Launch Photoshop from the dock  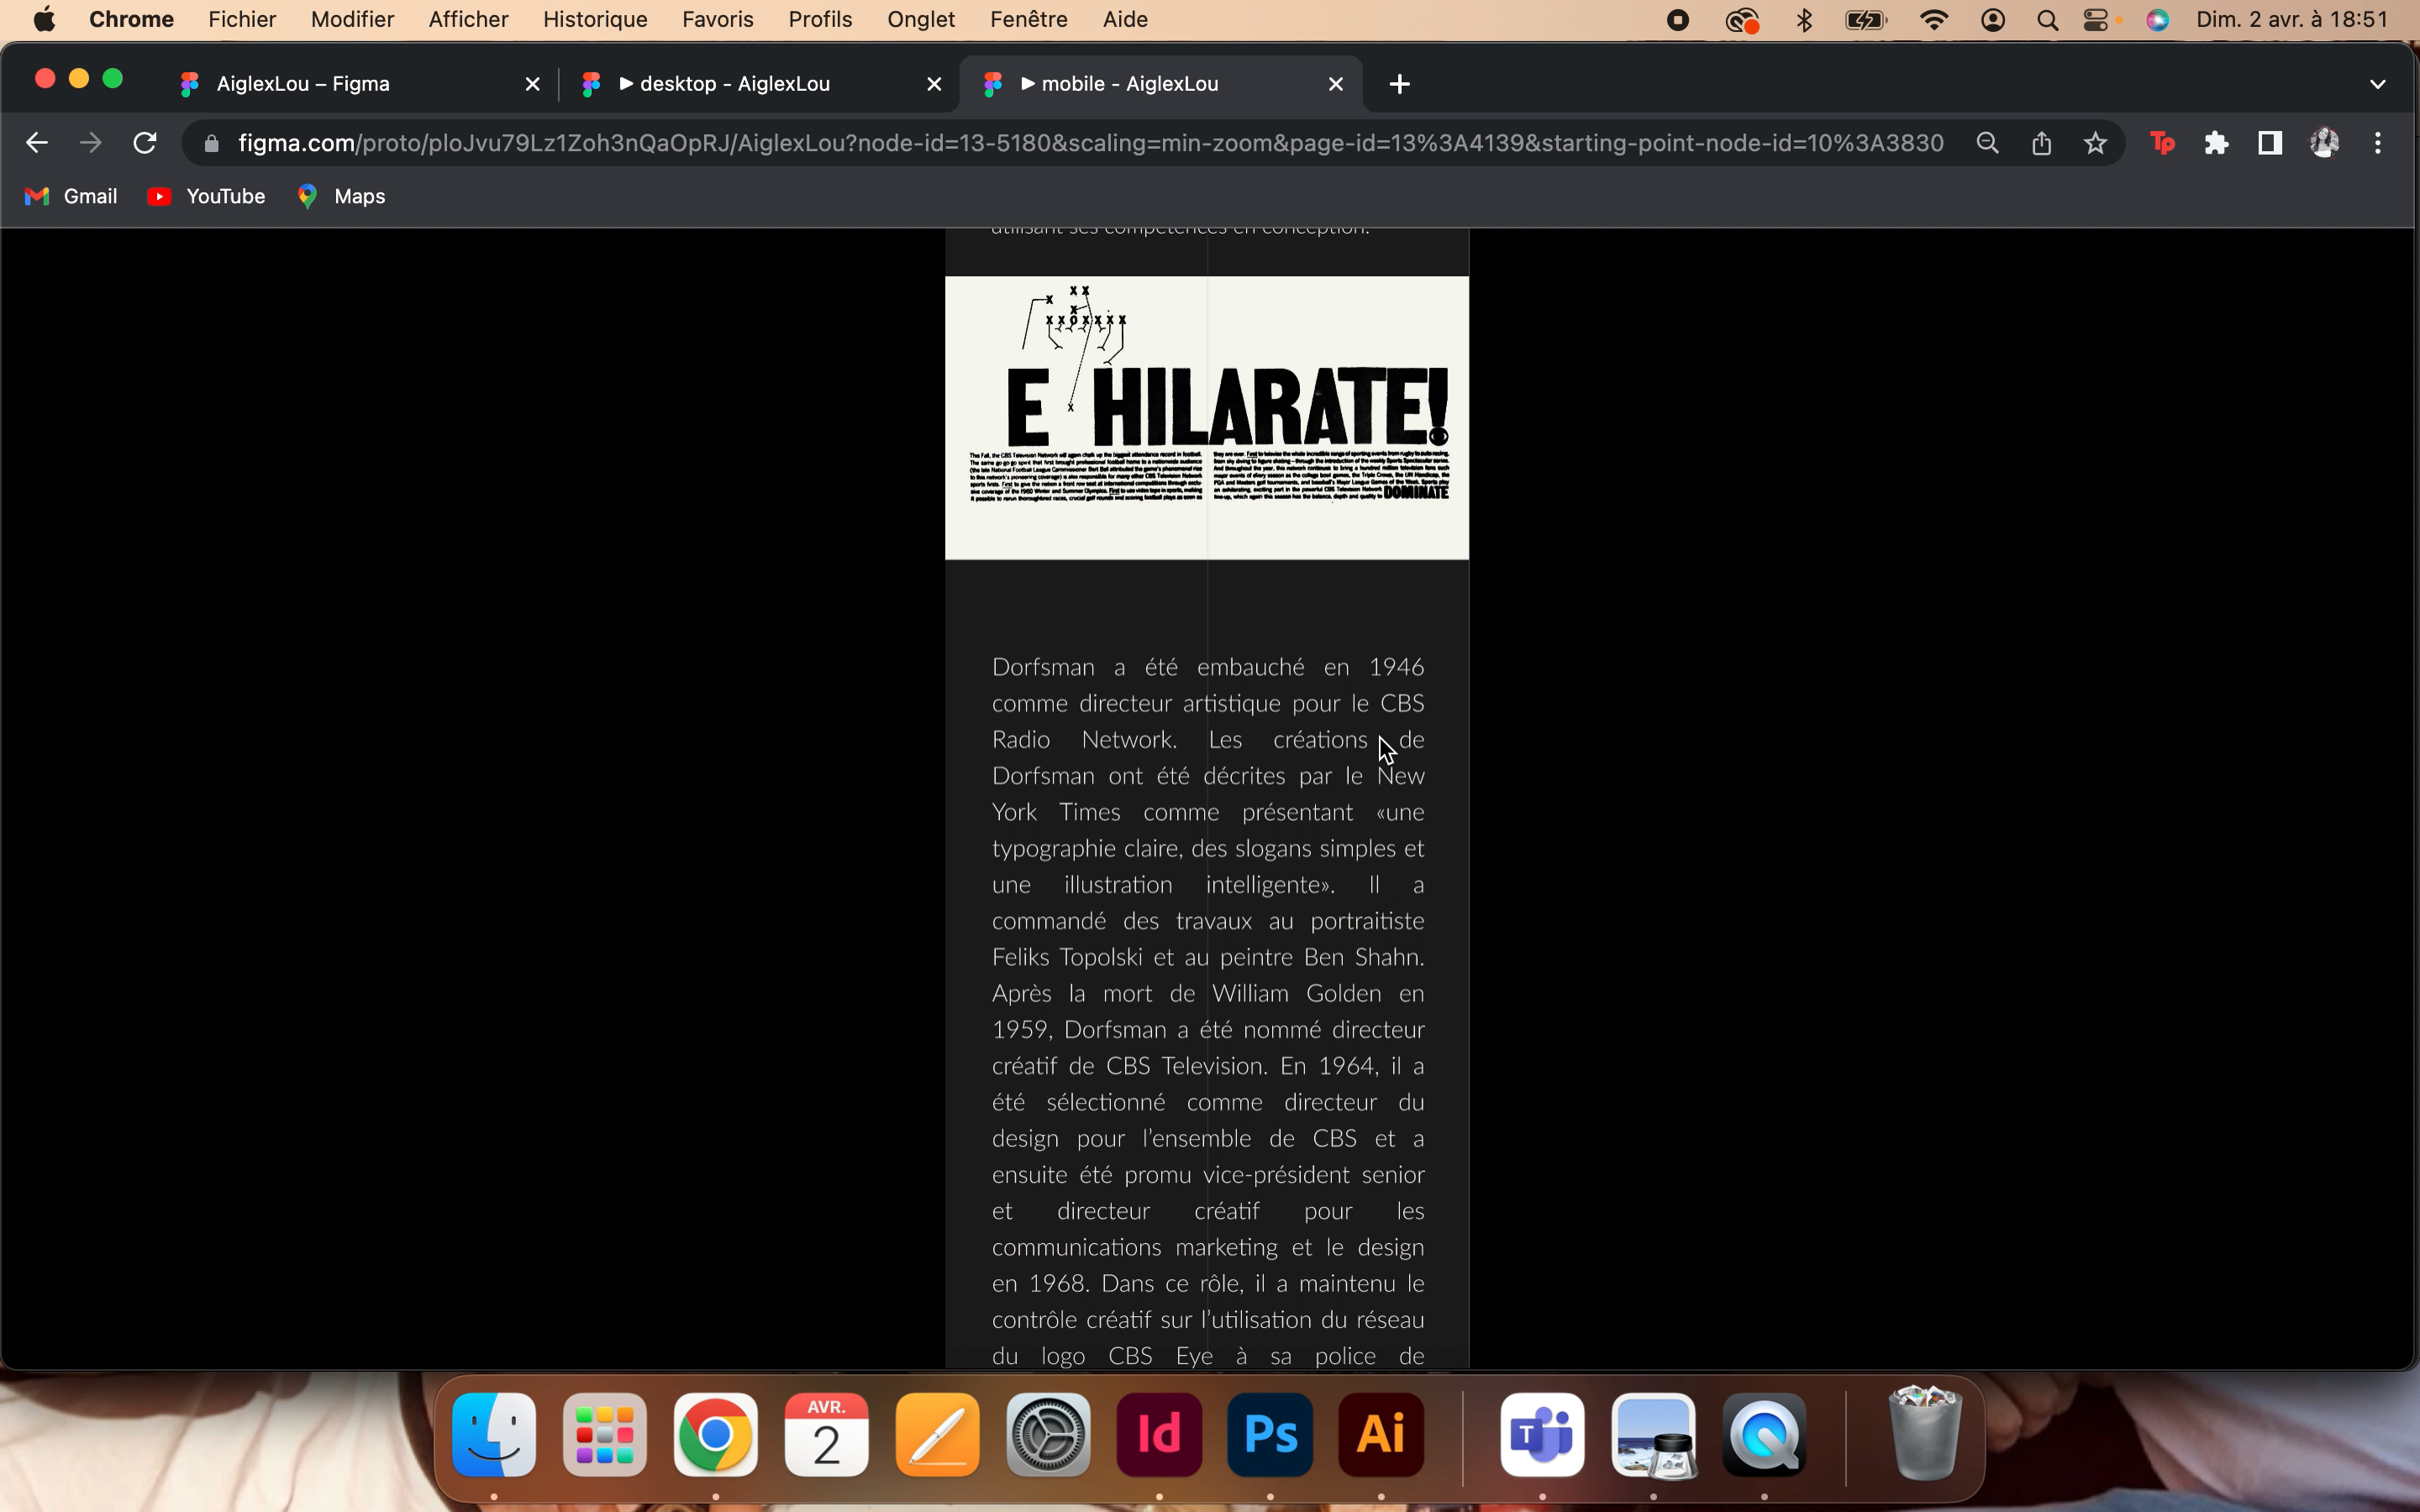pos(1269,1434)
